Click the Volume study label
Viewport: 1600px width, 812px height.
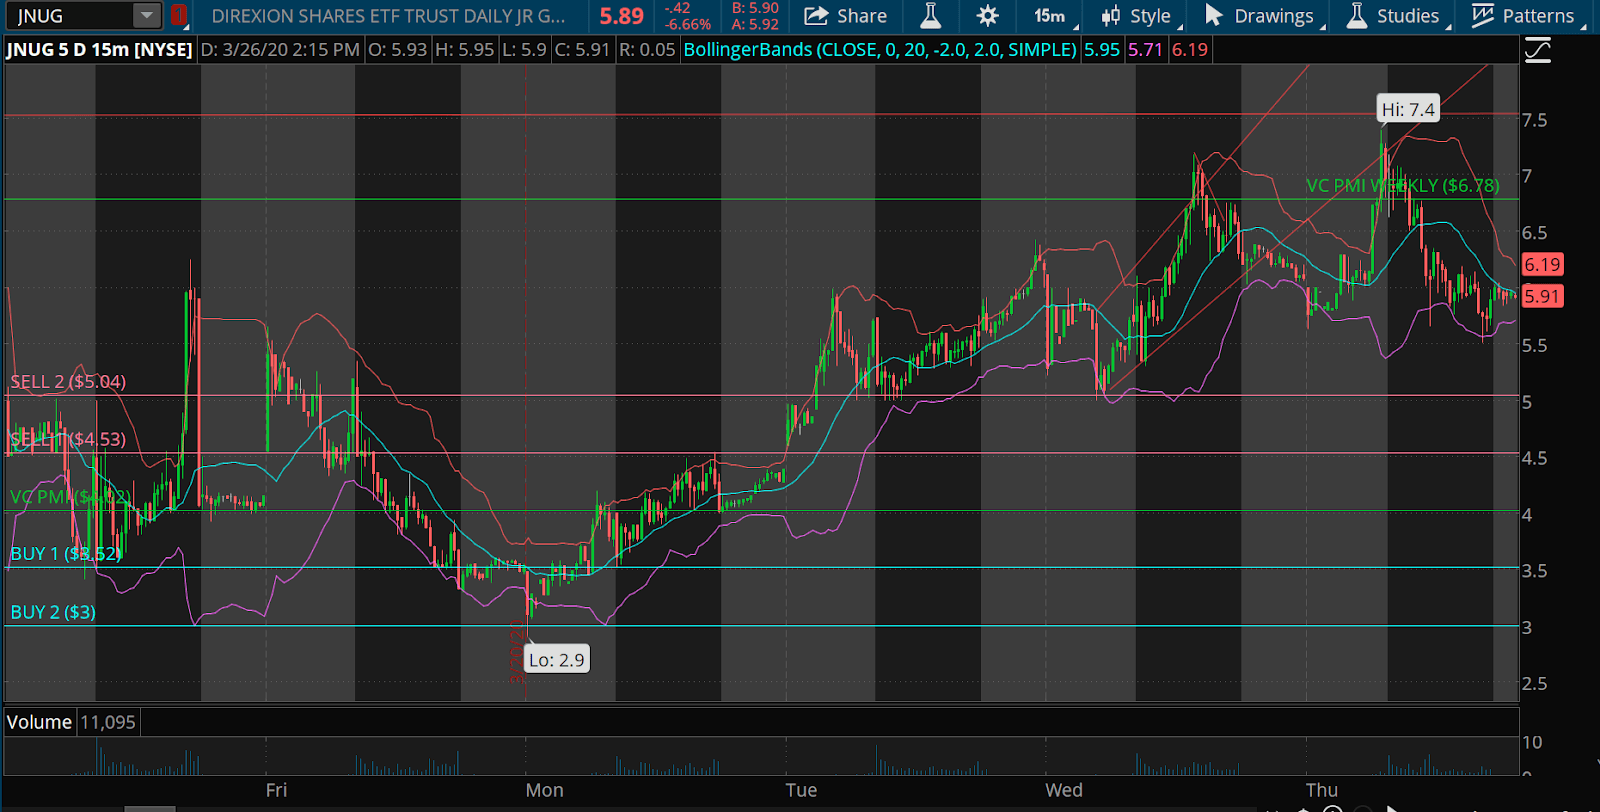coord(39,722)
